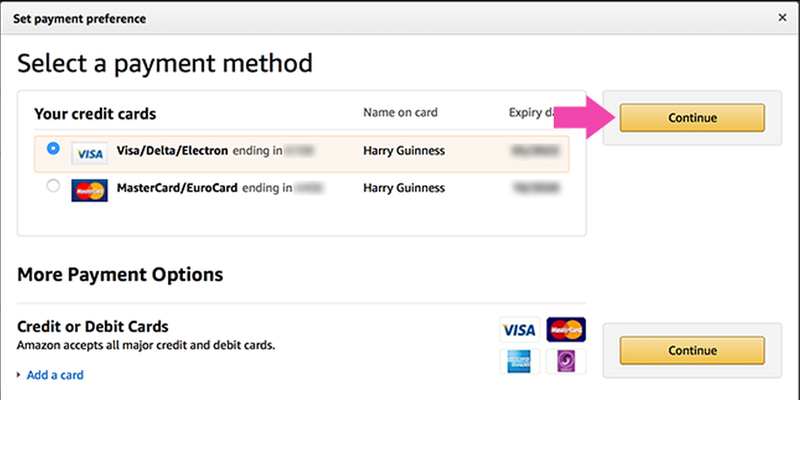The height and width of the screenshot is (450, 800).
Task: Click the MasterCard icon under More Payment Options
Action: click(566, 330)
